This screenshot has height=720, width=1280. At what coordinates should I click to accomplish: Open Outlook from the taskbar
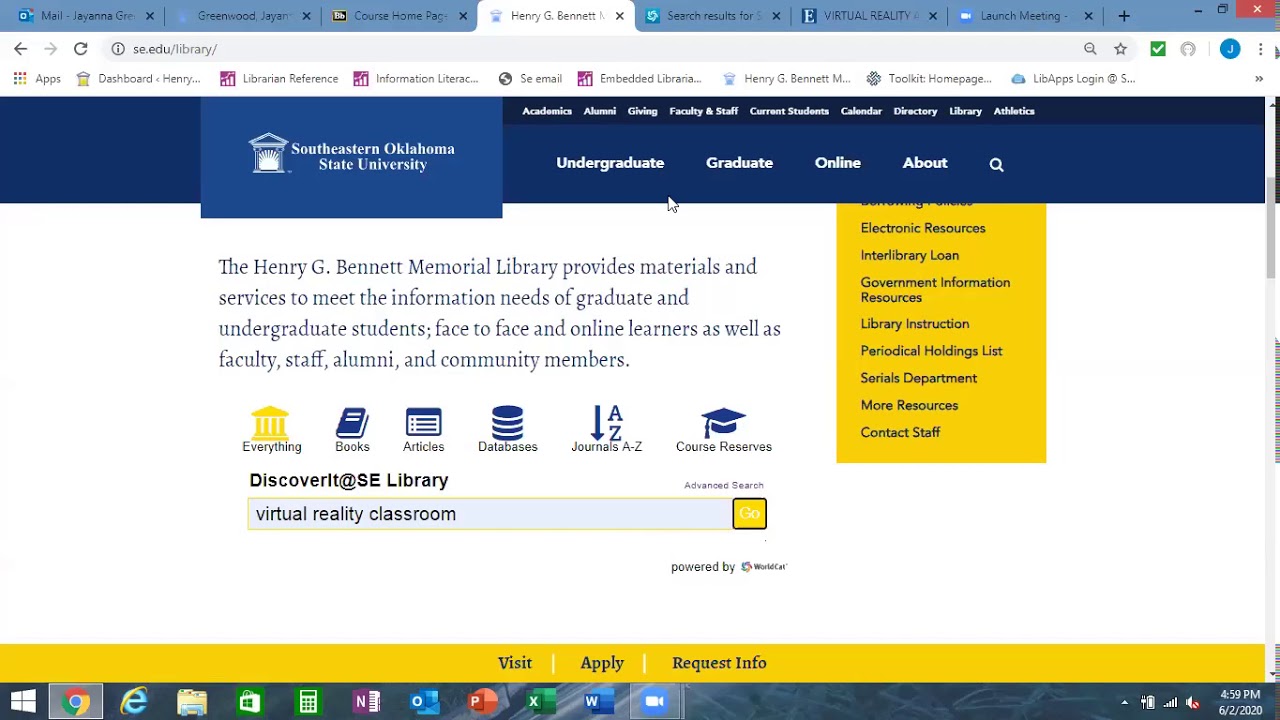[425, 702]
